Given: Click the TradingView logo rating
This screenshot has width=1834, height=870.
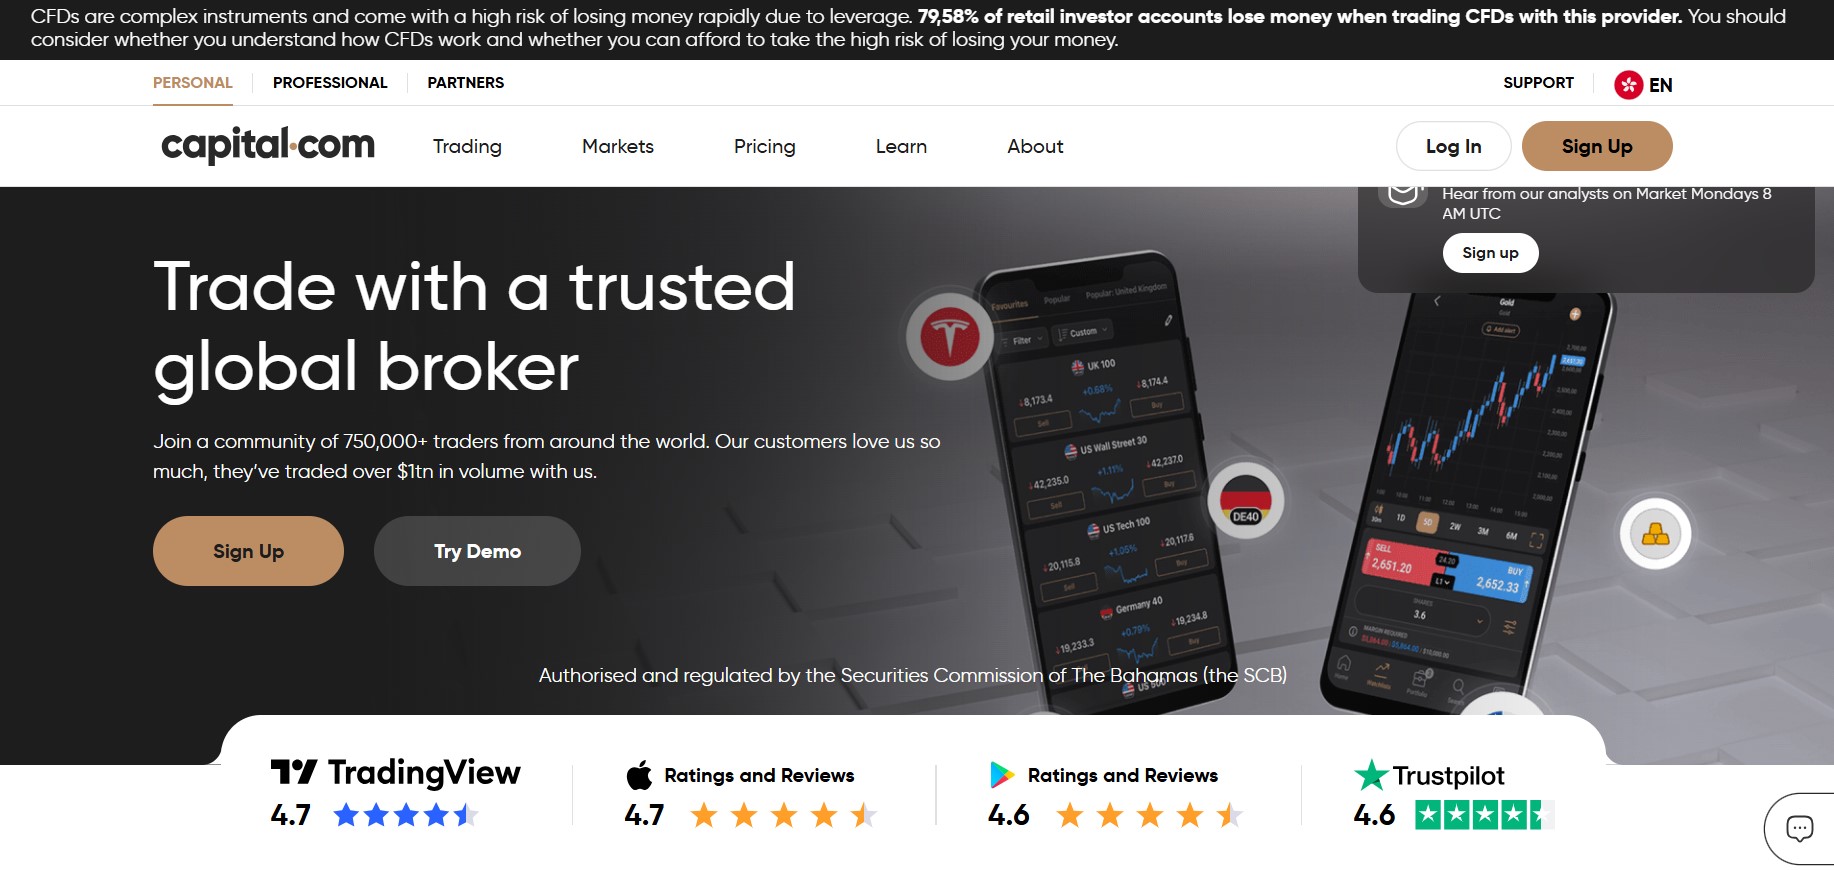Looking at the screenshot, I should coord(395,772).
